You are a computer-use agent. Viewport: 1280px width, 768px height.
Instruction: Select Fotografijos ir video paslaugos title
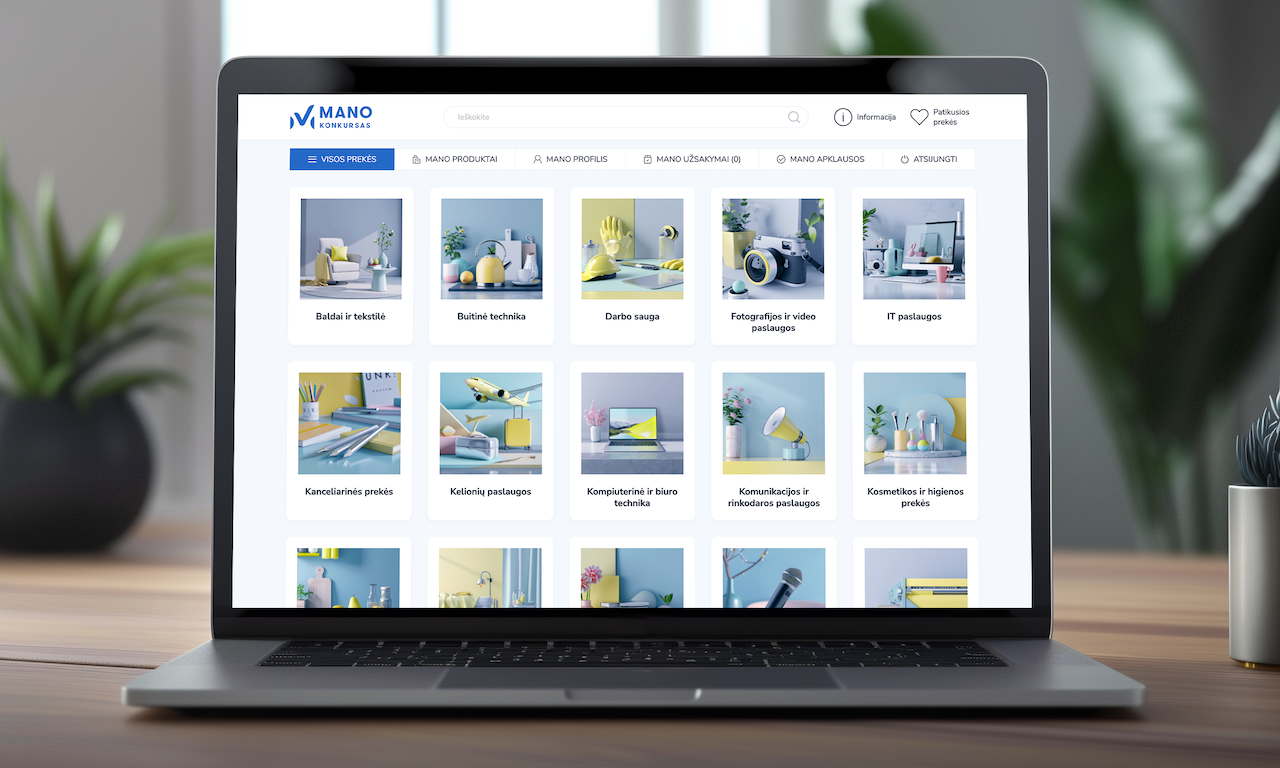(x=773, y=322)
